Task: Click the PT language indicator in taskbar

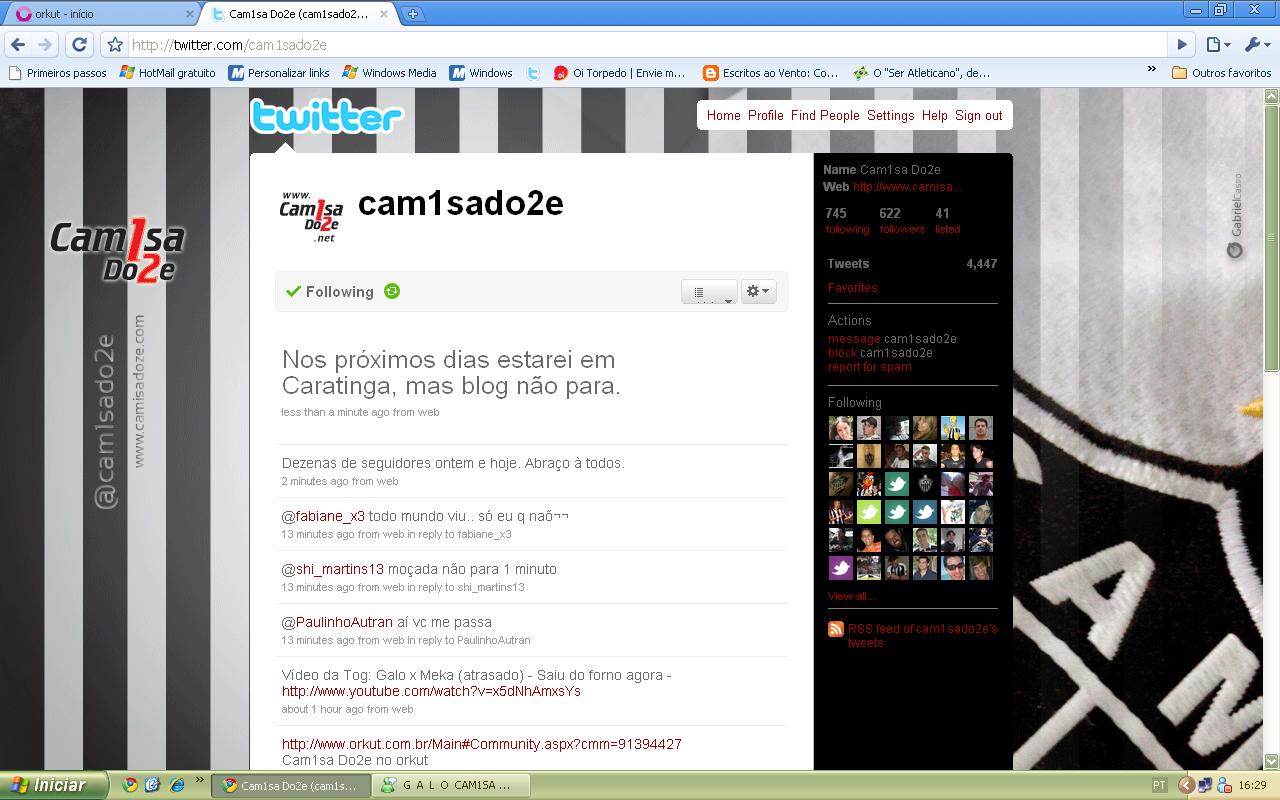Action: pos(1159,786)
